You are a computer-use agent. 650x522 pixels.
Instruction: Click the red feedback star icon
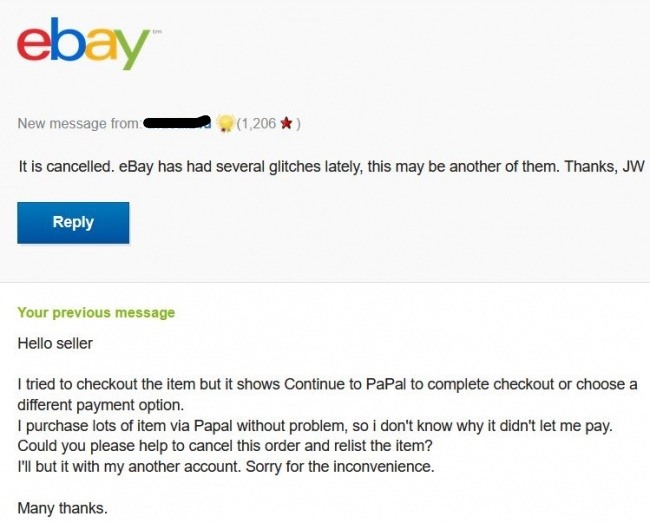point(286,123)
